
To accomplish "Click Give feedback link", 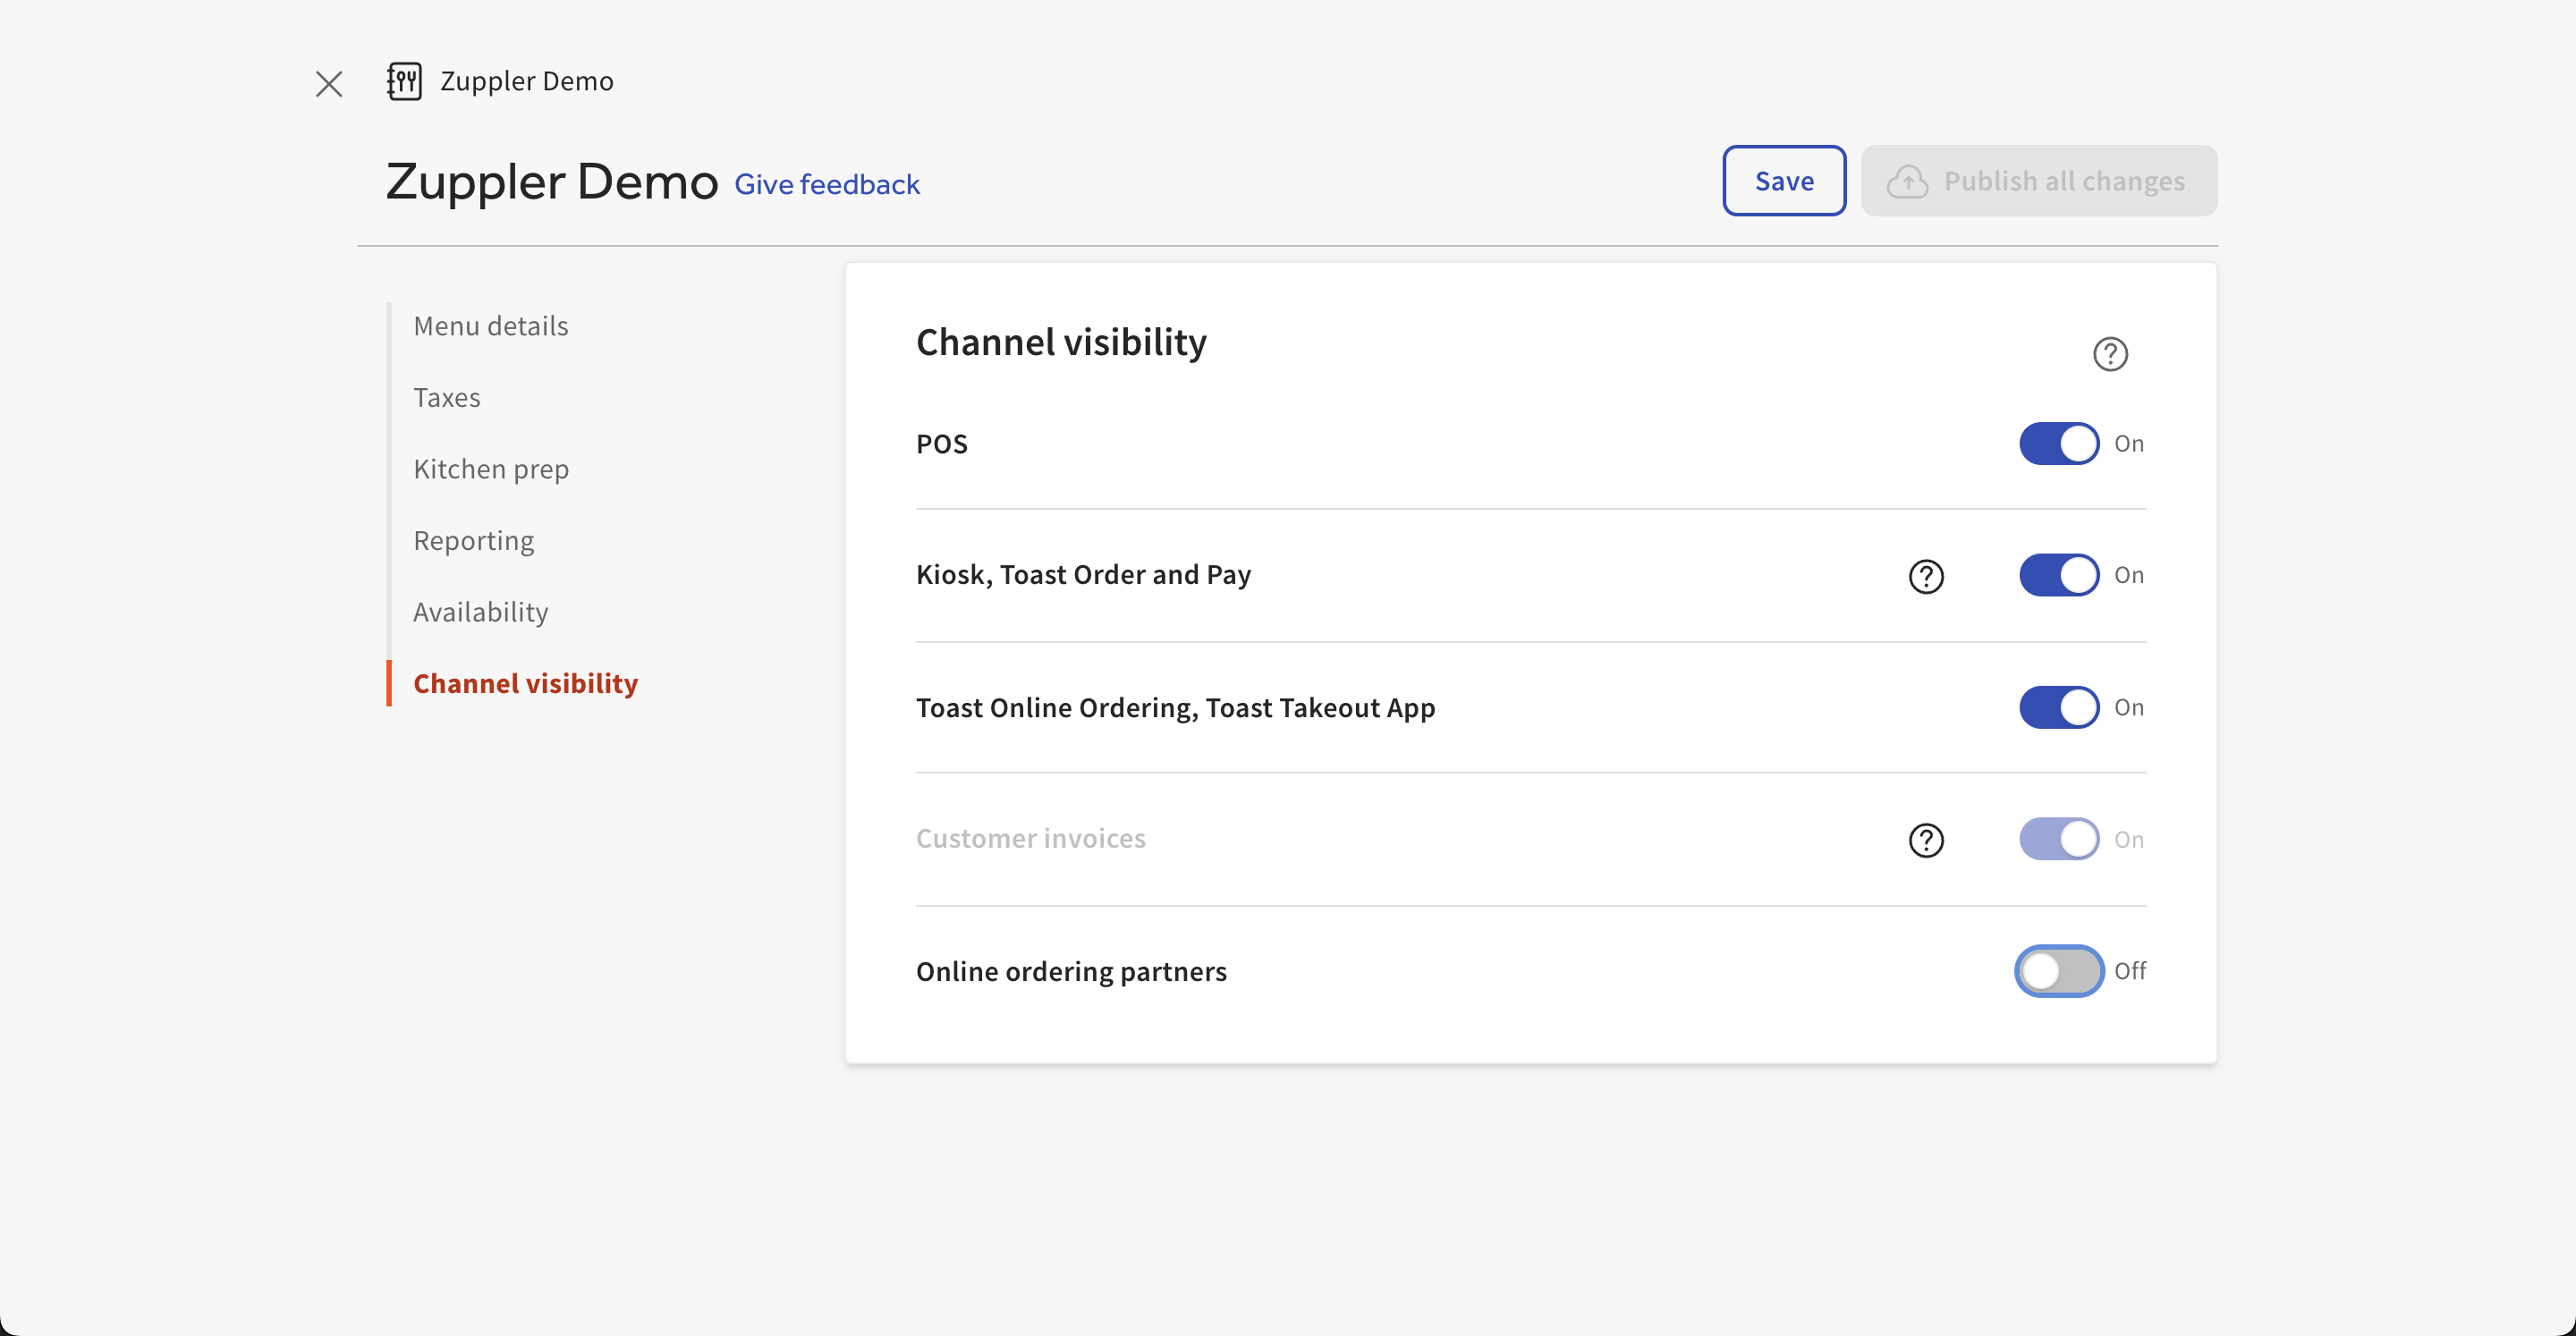I will (x=826, y=184).
